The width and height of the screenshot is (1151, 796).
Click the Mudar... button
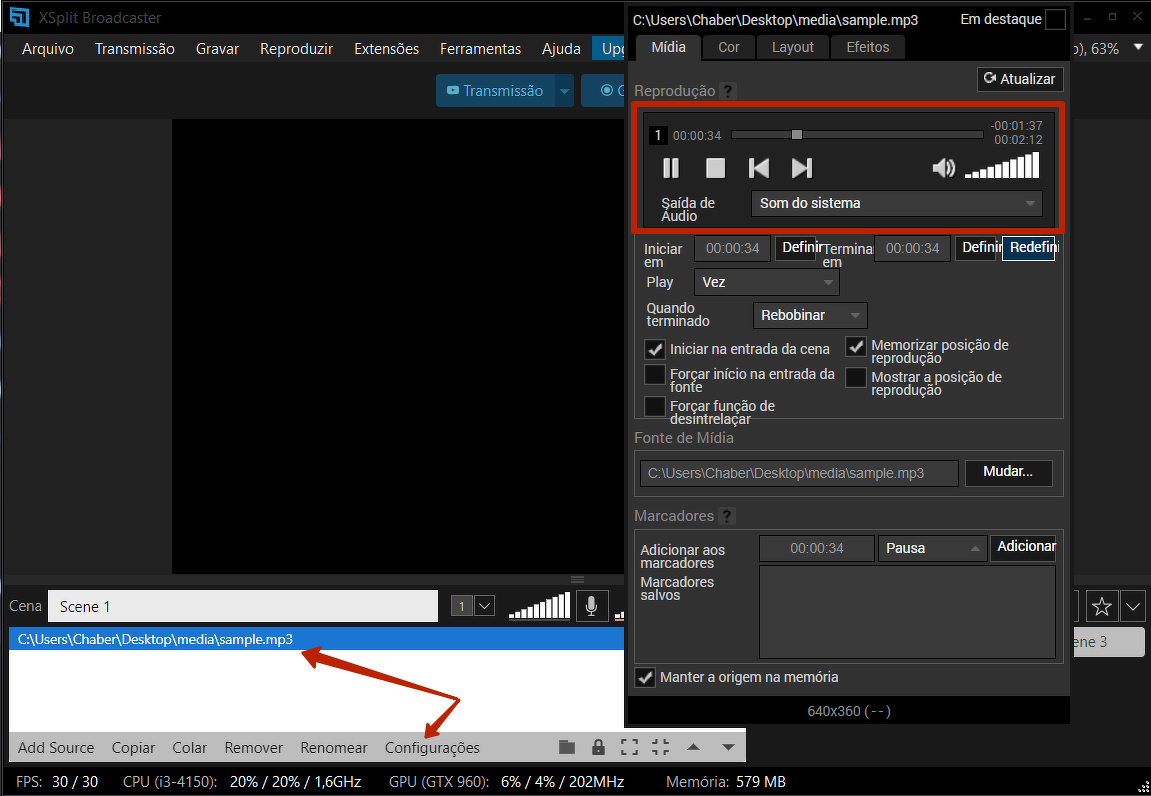1008,472
